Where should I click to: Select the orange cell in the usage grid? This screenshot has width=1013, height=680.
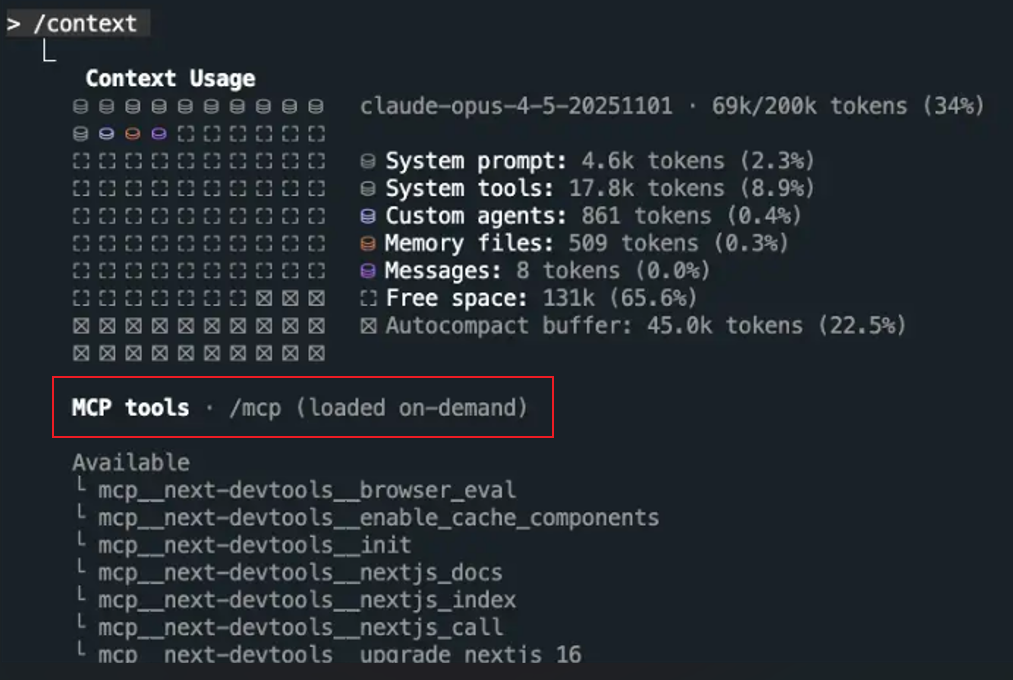coord(133,134)
